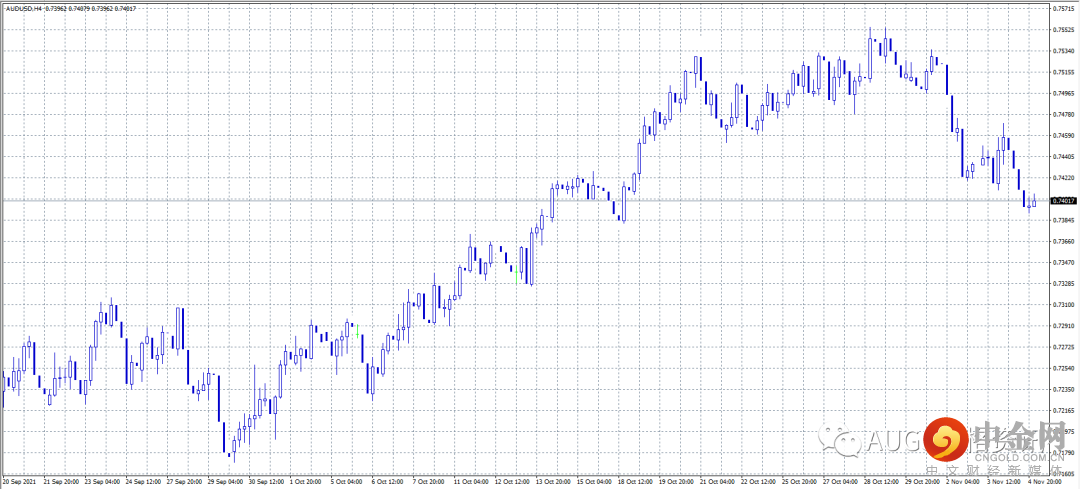Click the AUDUSD,H4 chart title text
This screenshot has width=1080, height=489.
[21, 7]
